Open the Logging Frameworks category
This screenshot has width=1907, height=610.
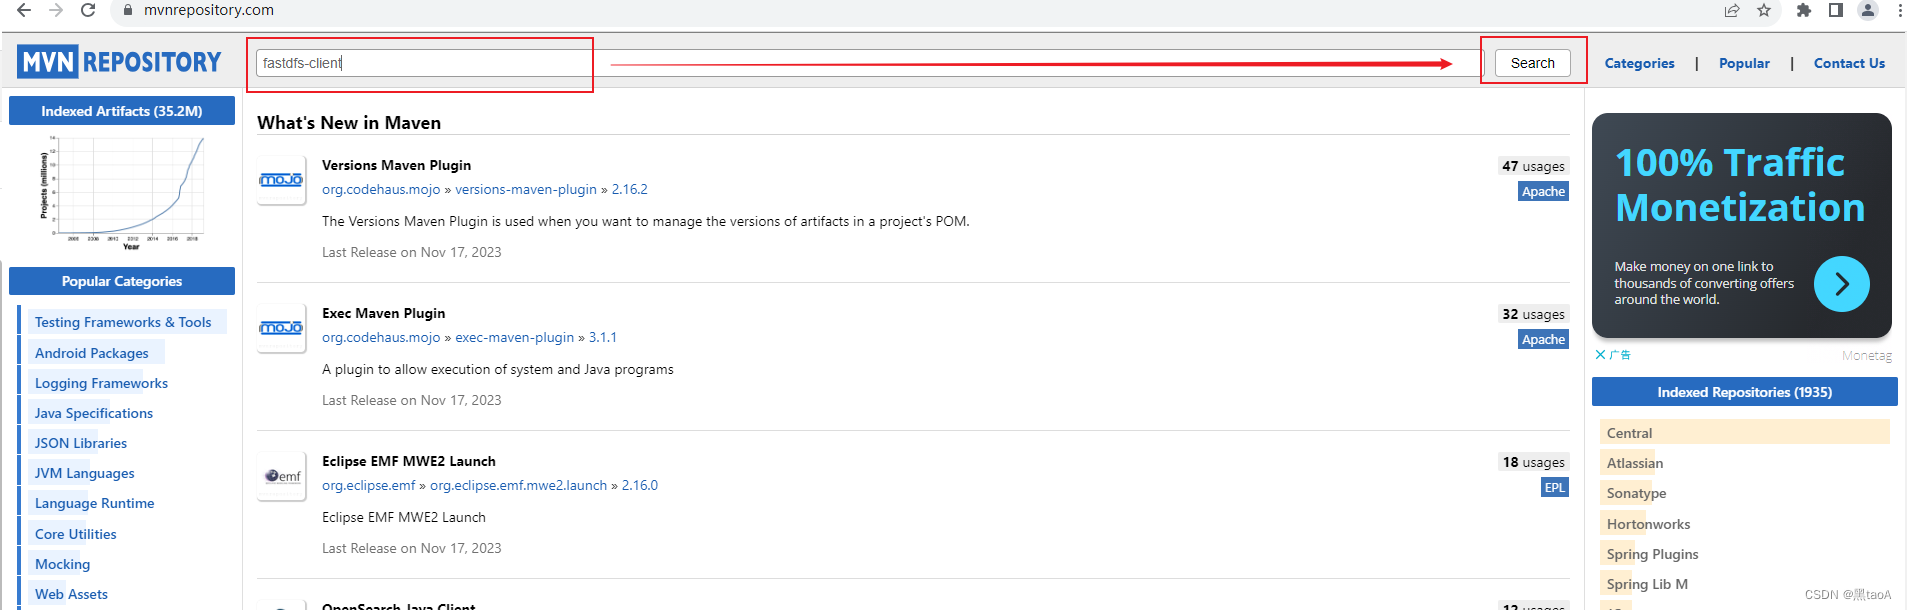coord(101,383)
